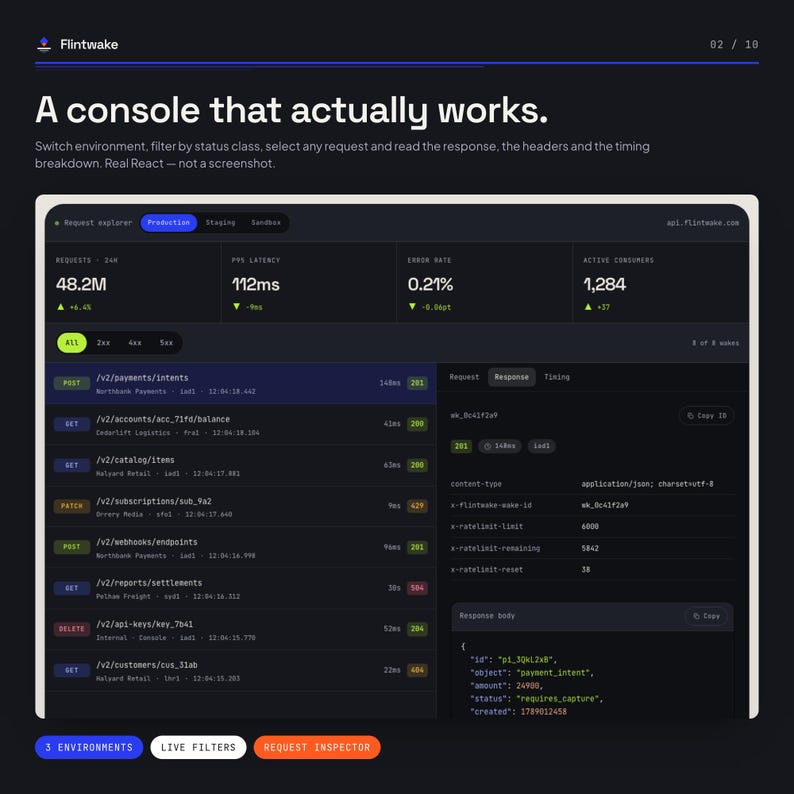Click the down arrow beside -9ms
Screen dimensions: 794x794
236,306
